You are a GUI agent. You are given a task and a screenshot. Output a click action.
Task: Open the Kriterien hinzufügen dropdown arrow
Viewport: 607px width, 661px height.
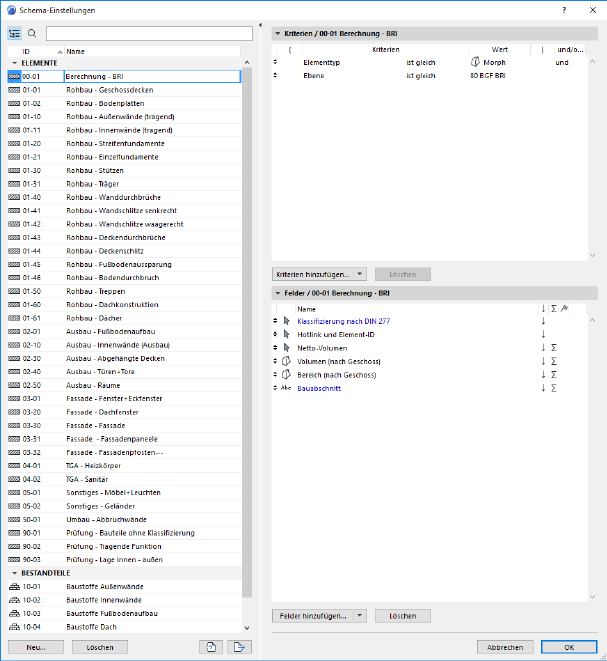360,274
